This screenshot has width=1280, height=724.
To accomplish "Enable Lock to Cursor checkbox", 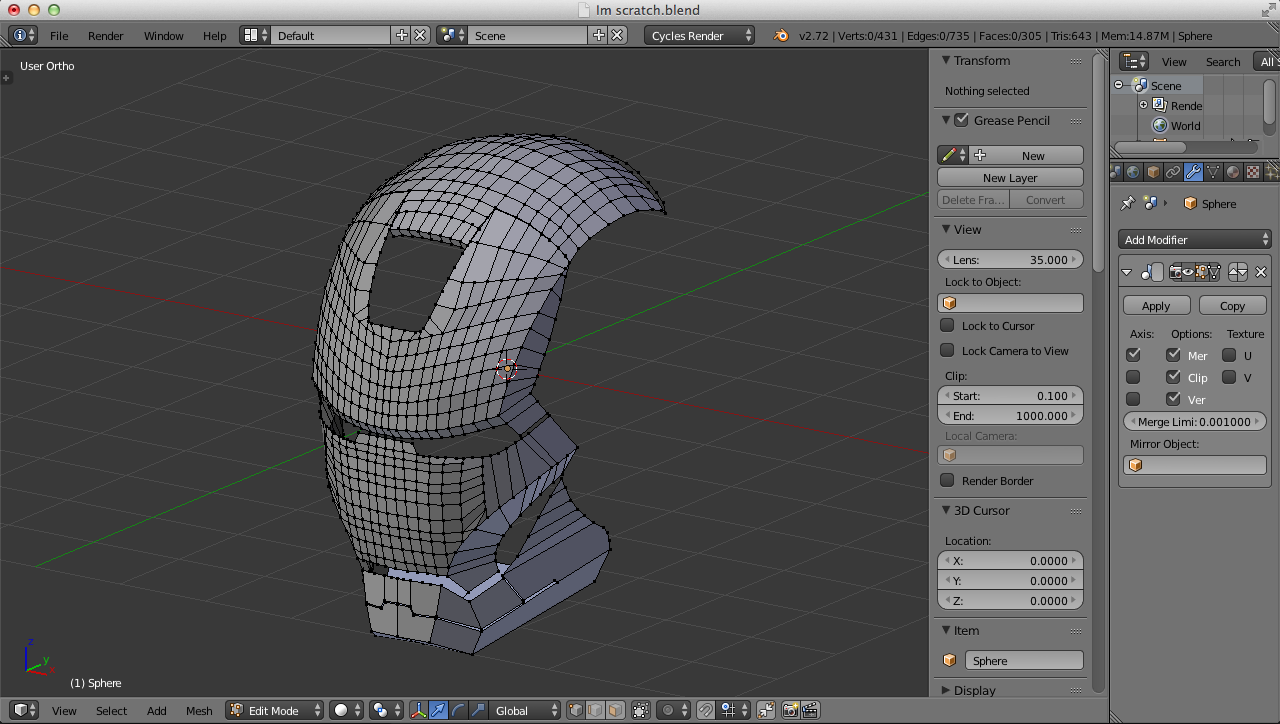I will click(947, 325).
